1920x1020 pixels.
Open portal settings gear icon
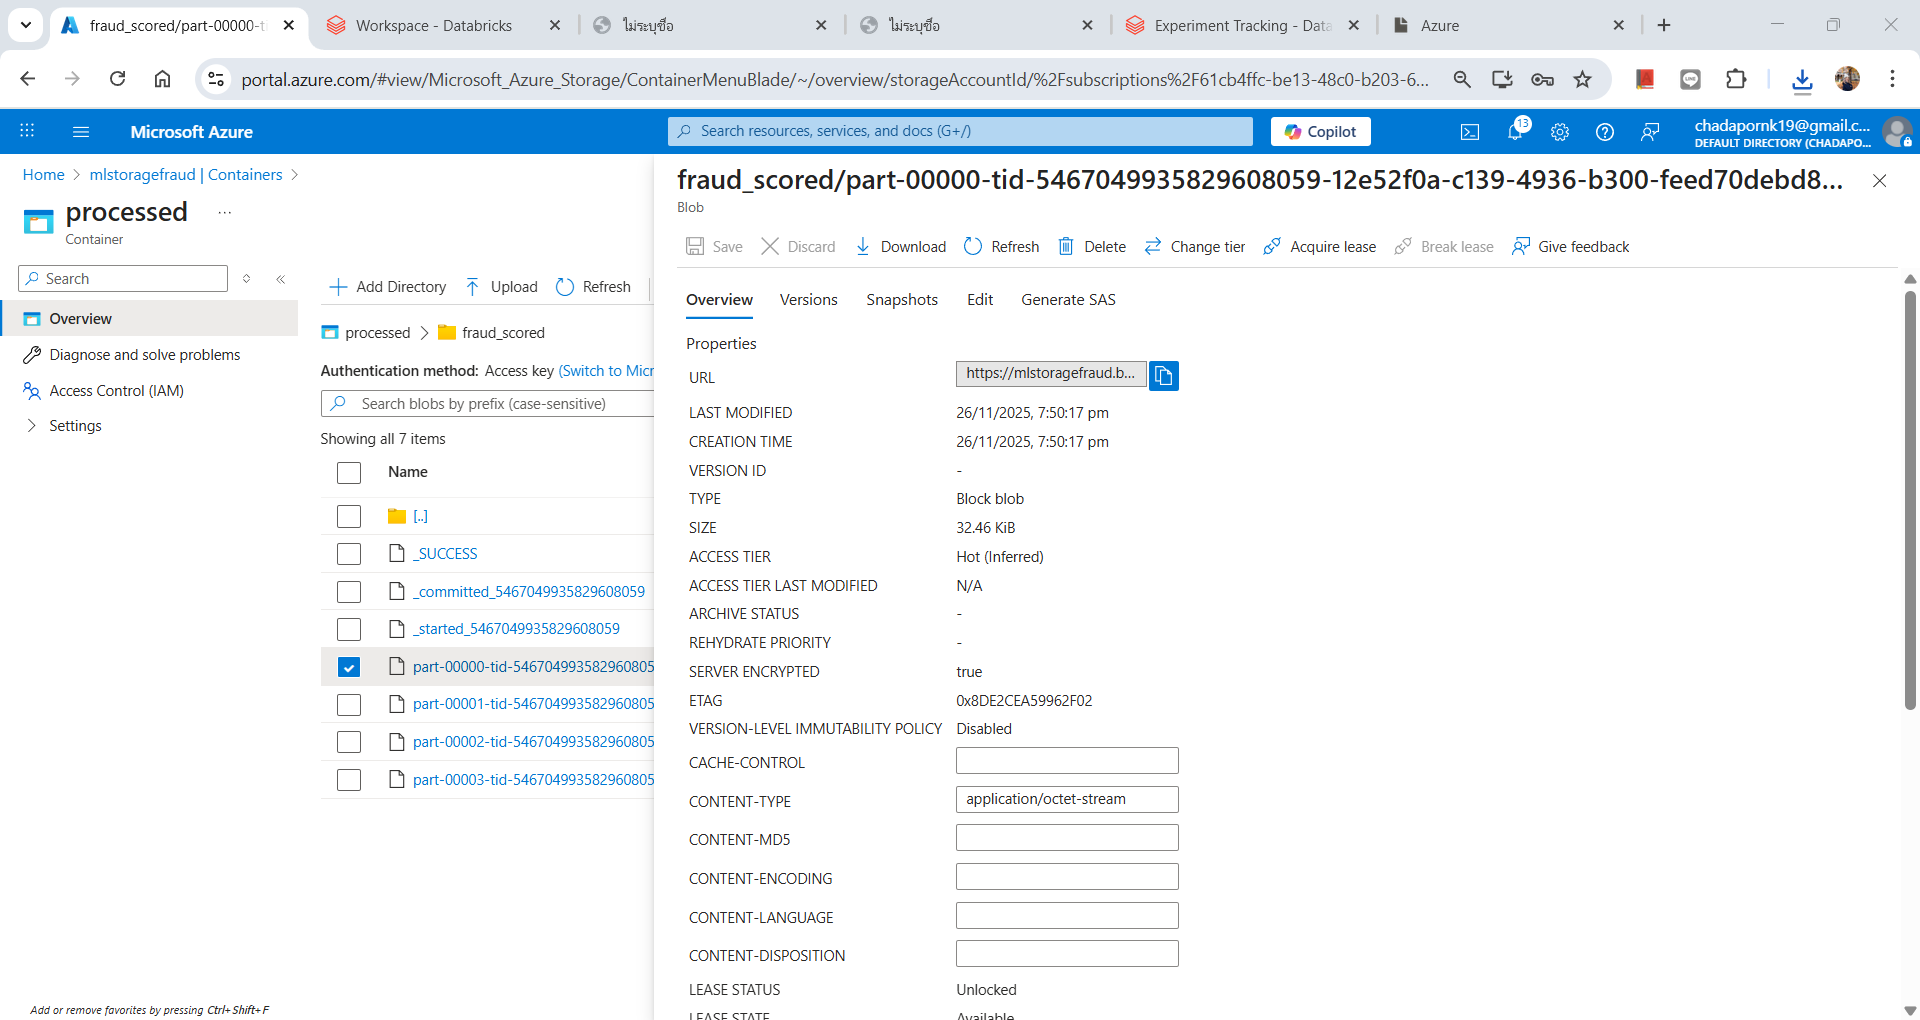pos(1560,132)
